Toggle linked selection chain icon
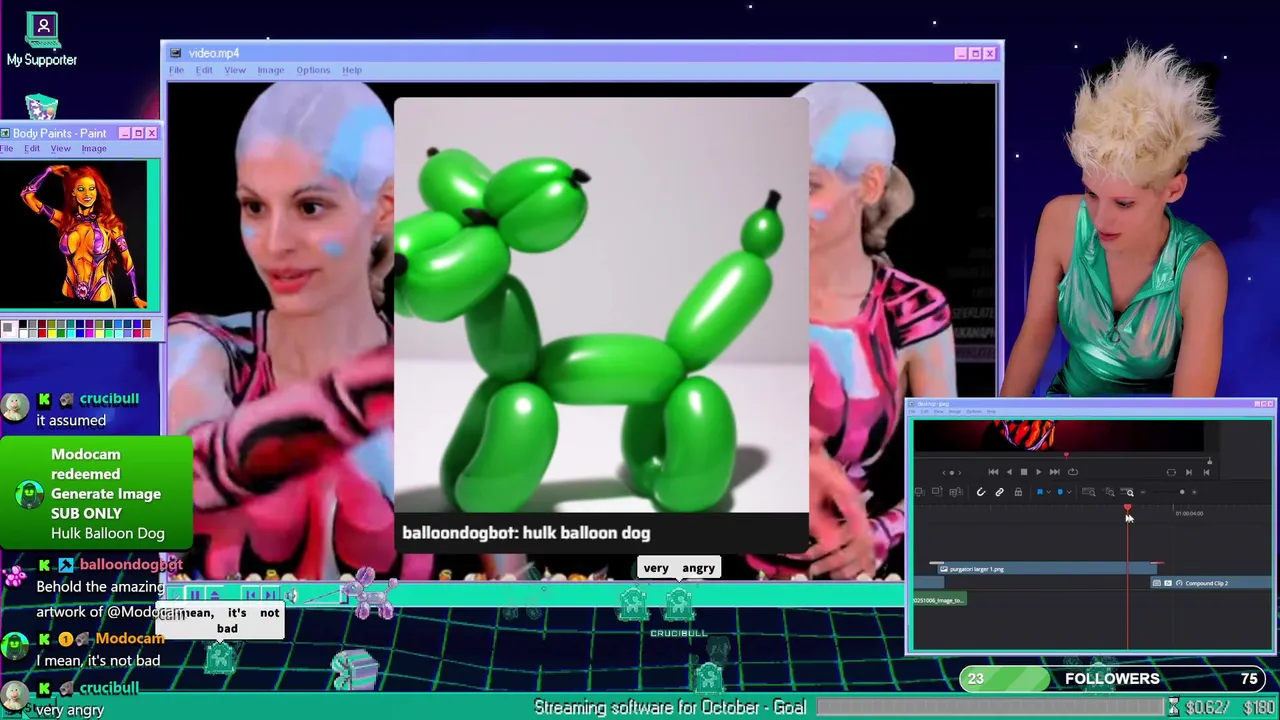 [1000, 492]
